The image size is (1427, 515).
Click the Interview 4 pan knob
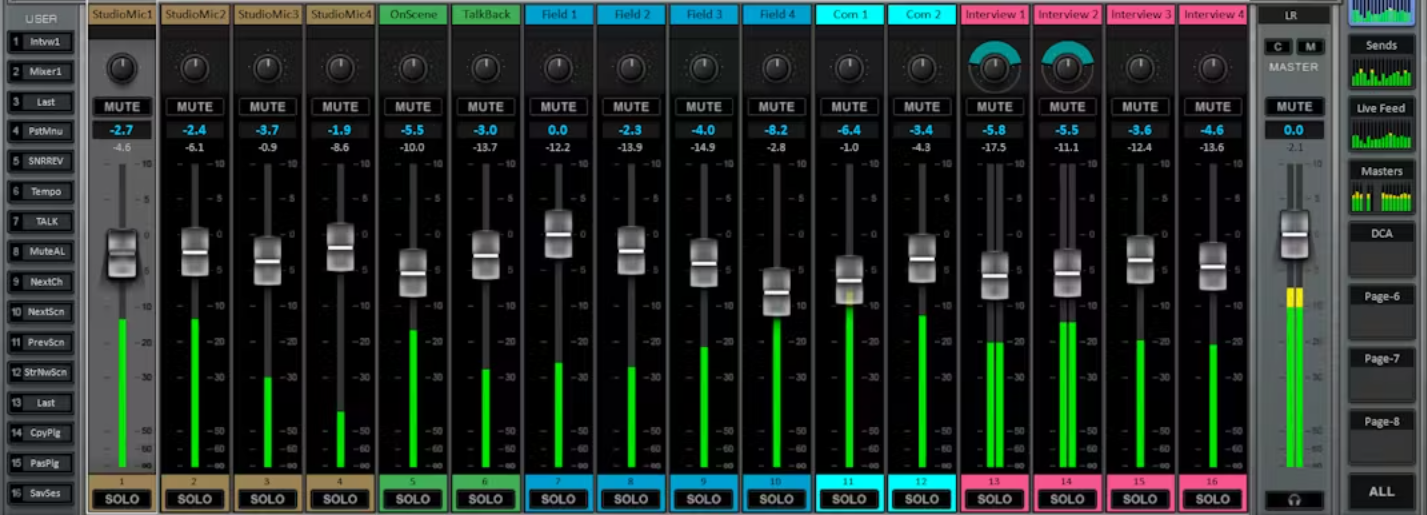[x=1213, y=68]
